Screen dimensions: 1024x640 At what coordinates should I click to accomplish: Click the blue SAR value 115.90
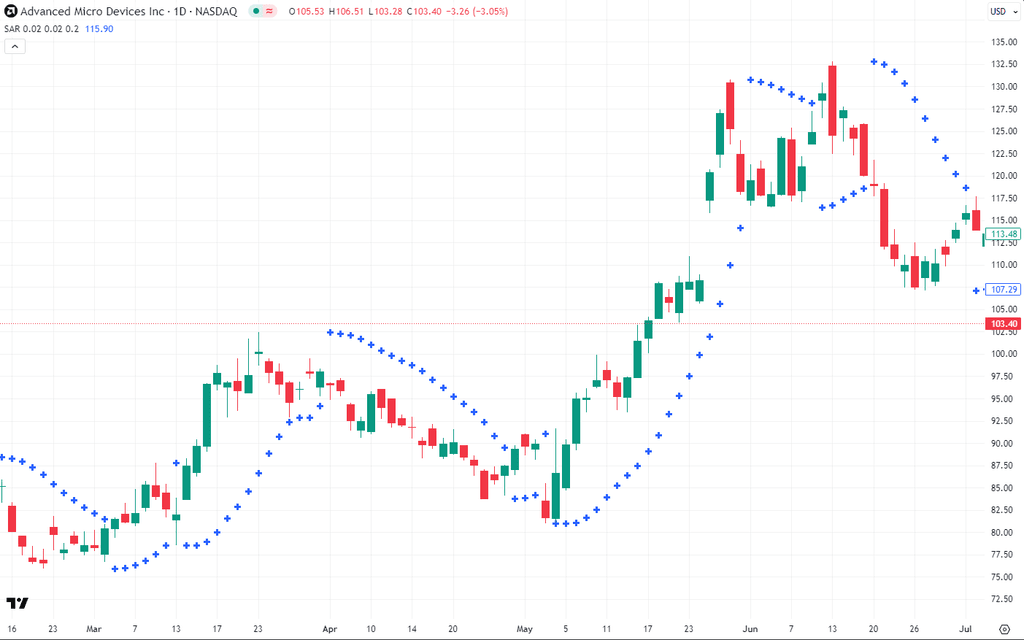(x=100, y=29)
